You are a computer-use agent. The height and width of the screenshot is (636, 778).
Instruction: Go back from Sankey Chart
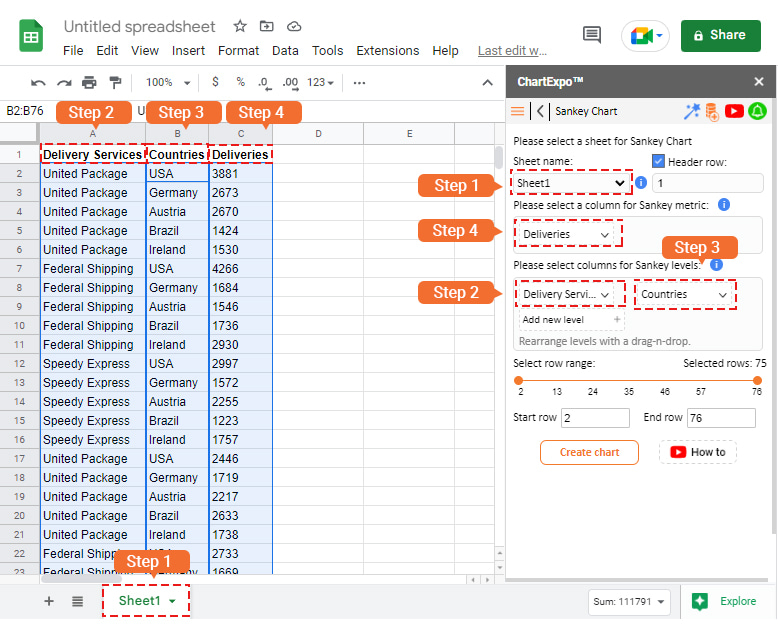pyautogui.click(x=540, y=111)
